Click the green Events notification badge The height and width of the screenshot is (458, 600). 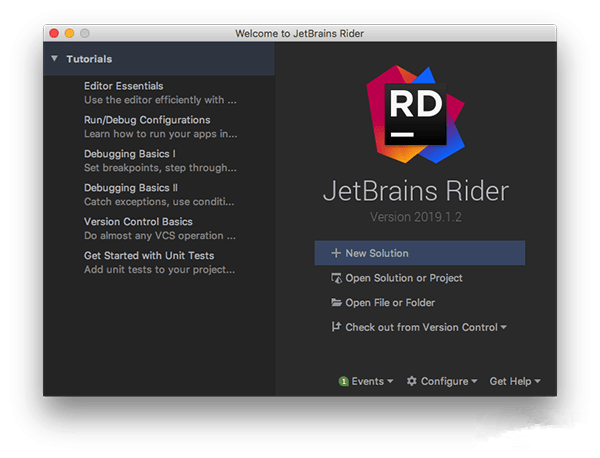click(343, 381)
